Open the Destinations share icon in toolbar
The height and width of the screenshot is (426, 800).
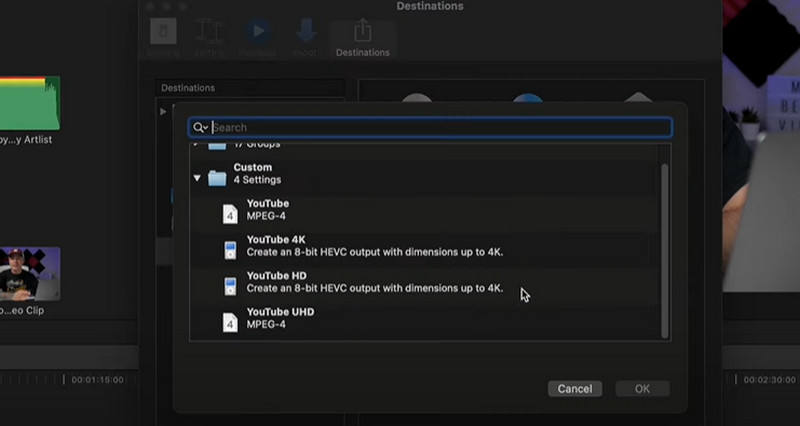(x=362, y=36)
